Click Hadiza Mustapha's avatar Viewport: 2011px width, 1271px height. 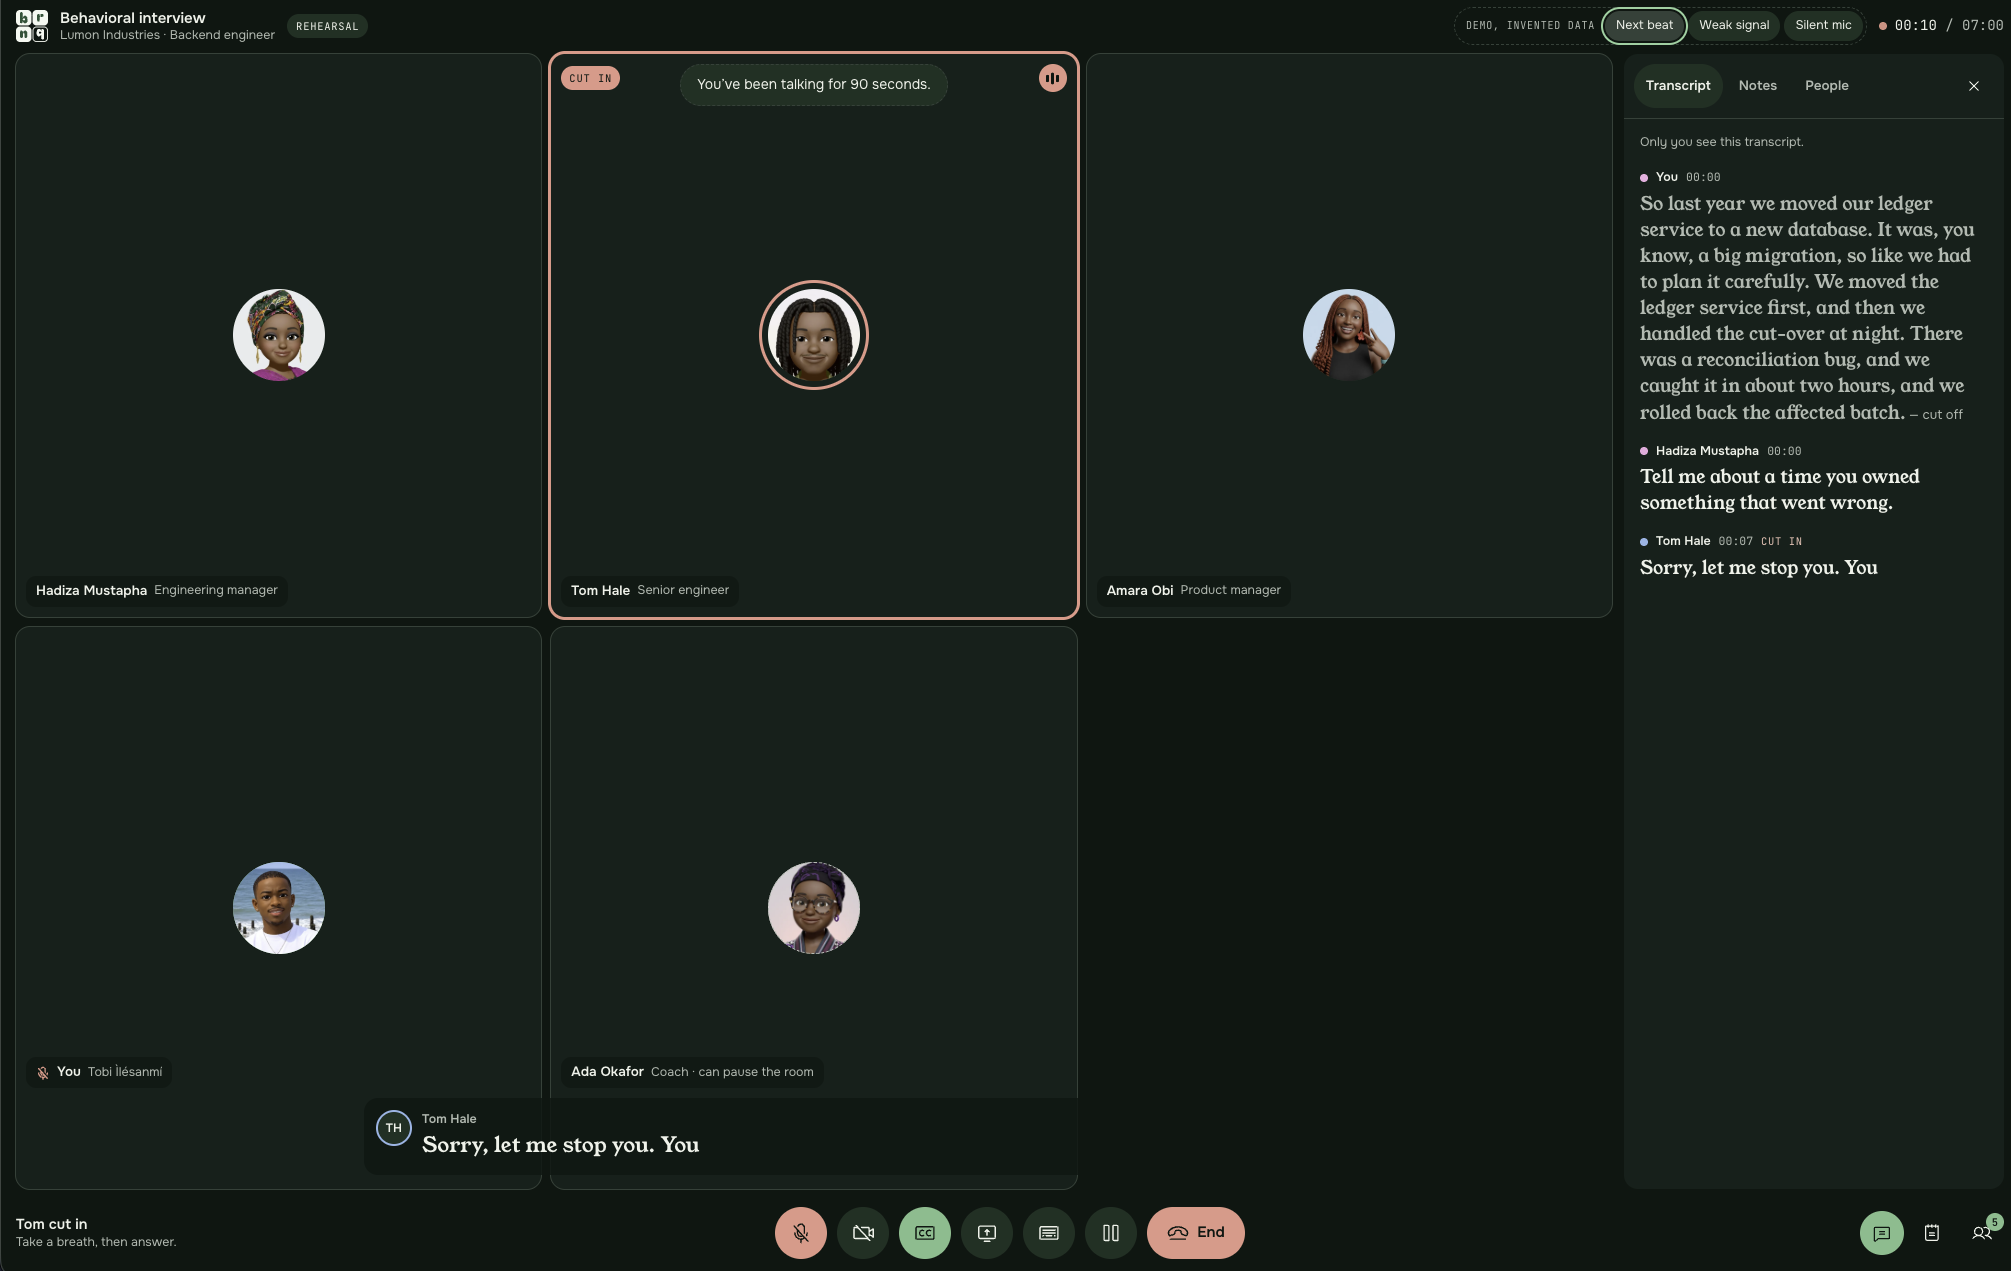tap(278, 335)
